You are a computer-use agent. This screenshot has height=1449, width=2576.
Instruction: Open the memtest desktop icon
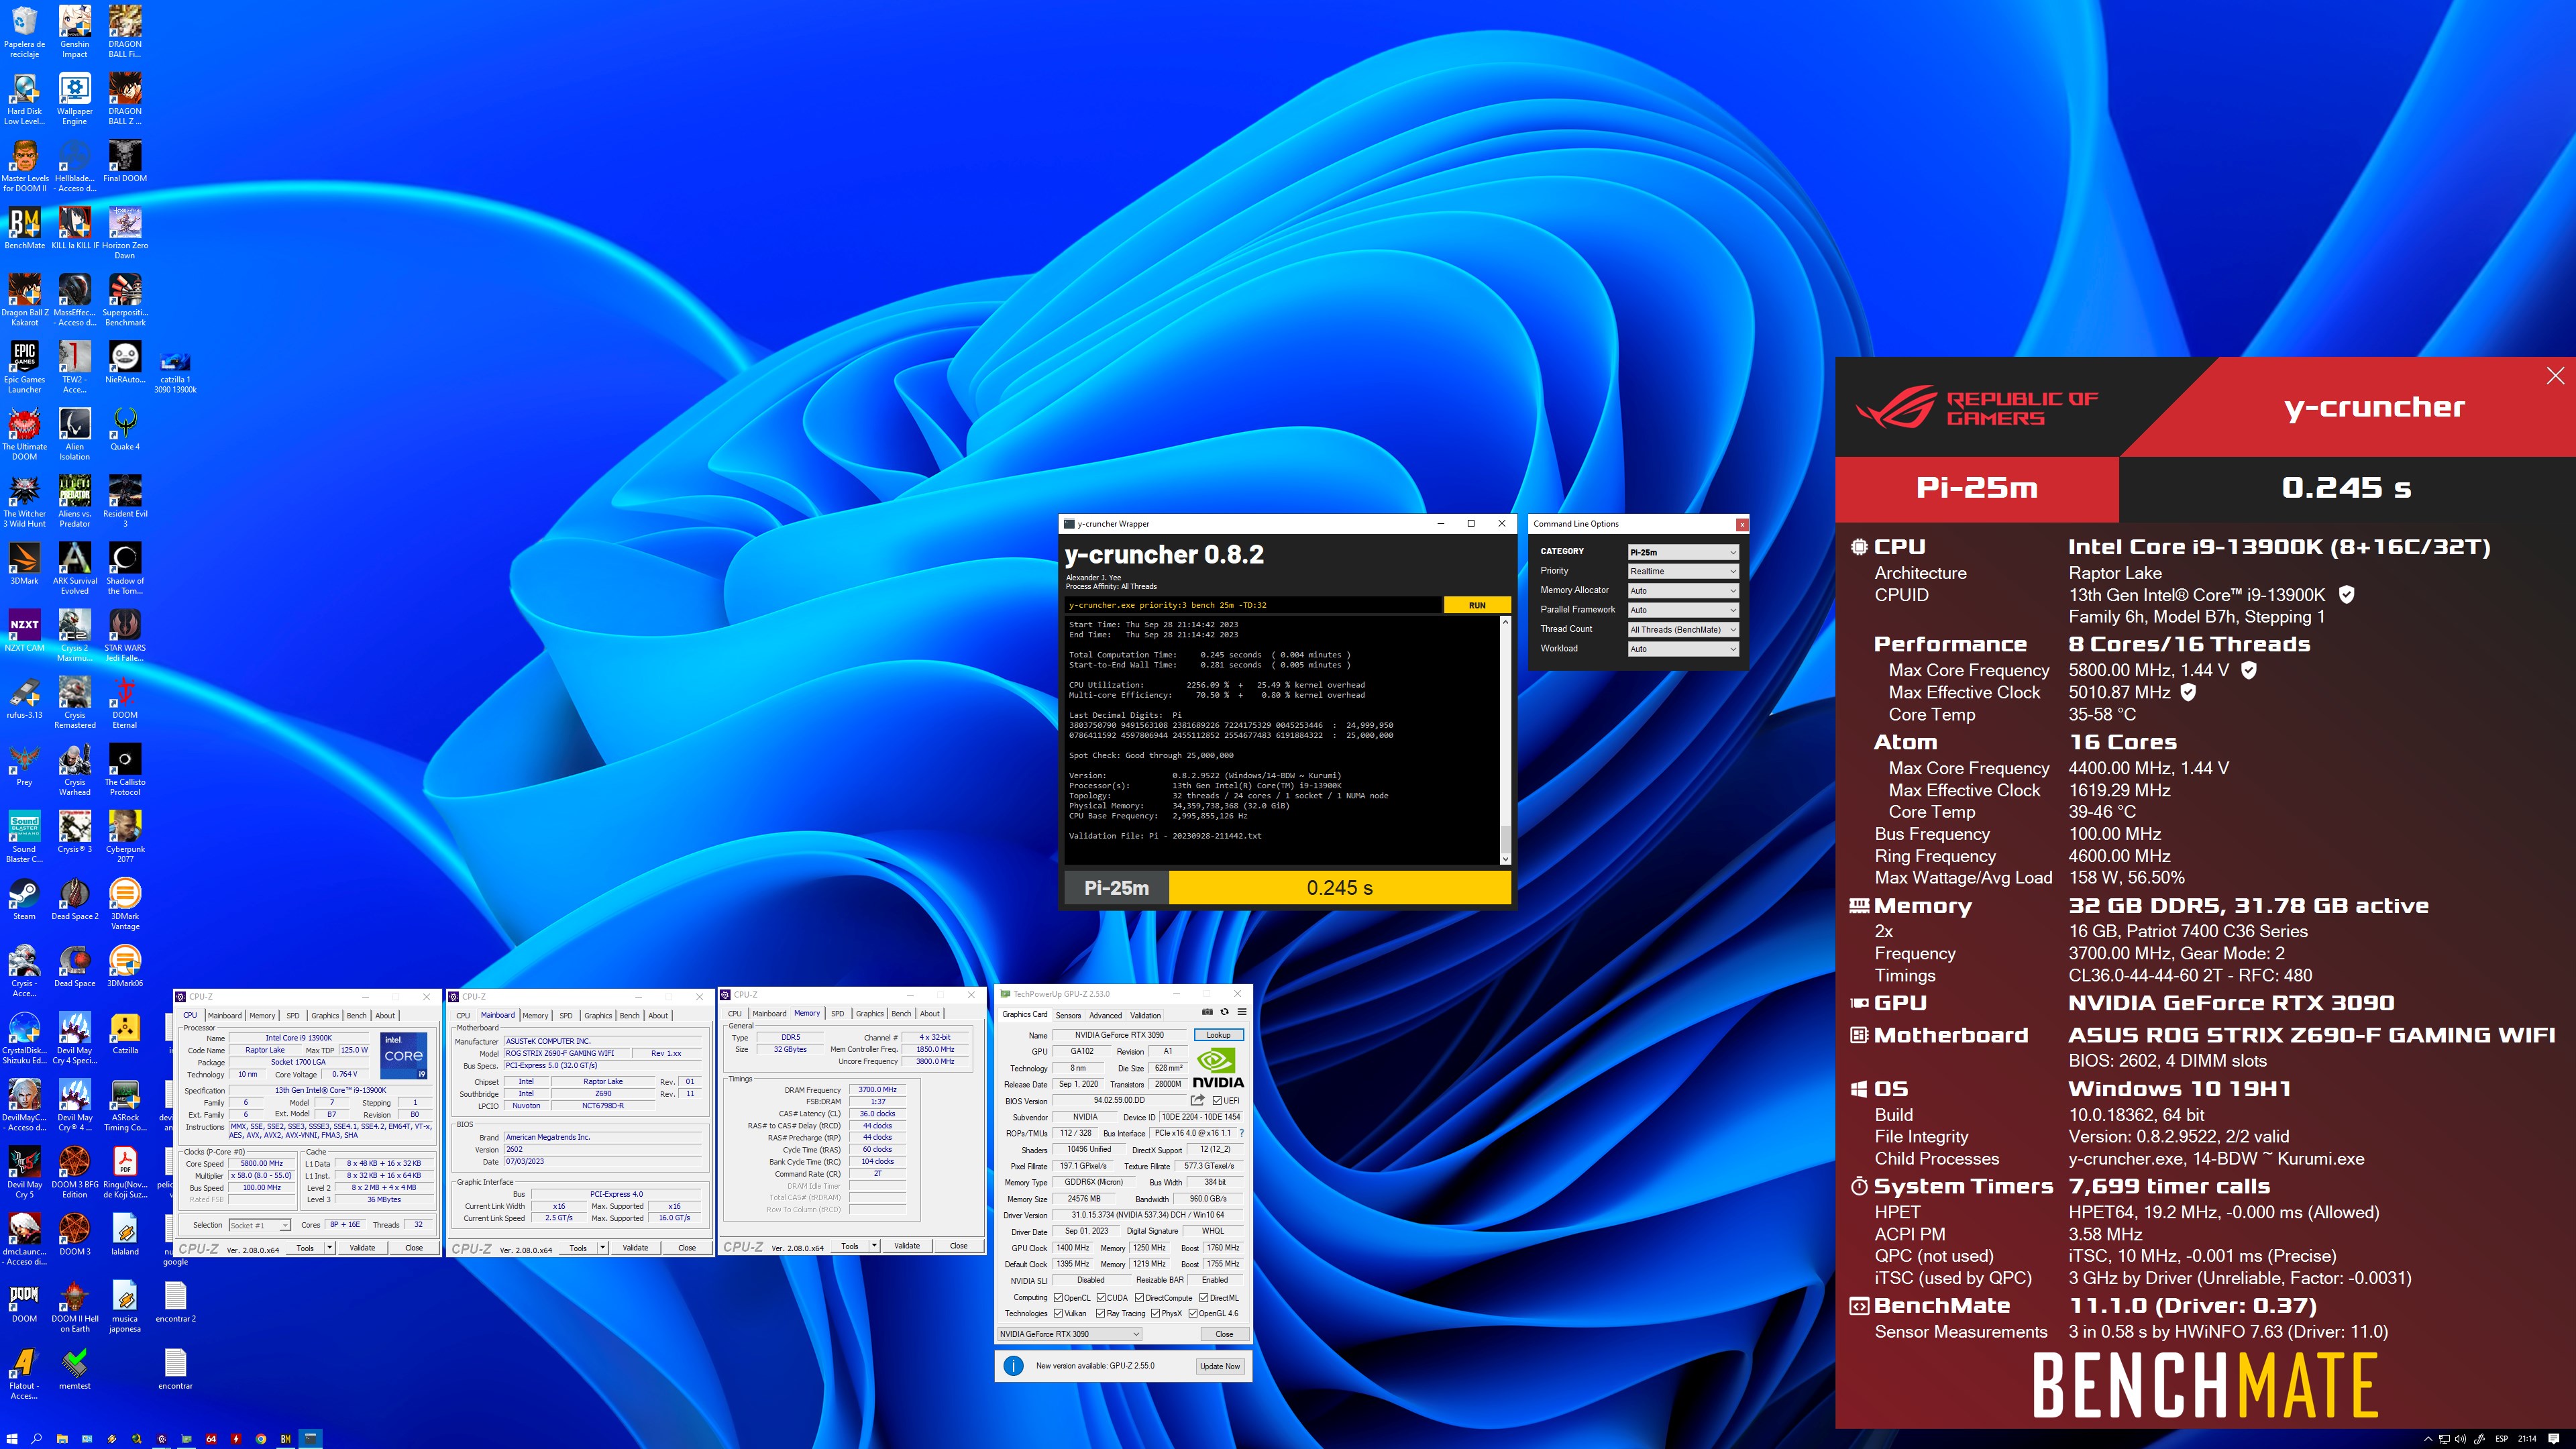pyautogui.click(x=75, y=1368)
